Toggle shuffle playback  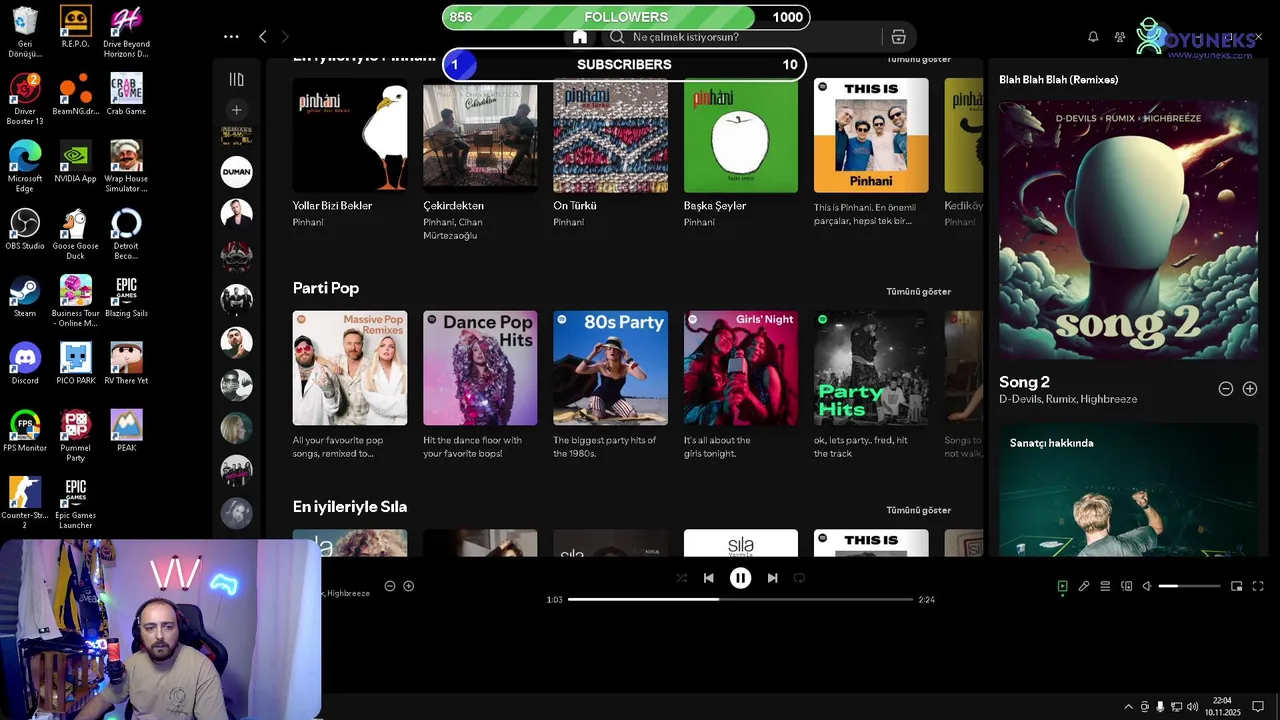coord(681,578)
